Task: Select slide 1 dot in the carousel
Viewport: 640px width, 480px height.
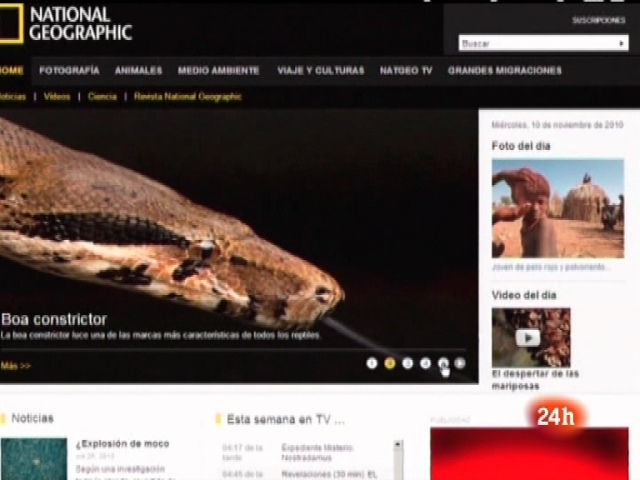Action: 372,363
